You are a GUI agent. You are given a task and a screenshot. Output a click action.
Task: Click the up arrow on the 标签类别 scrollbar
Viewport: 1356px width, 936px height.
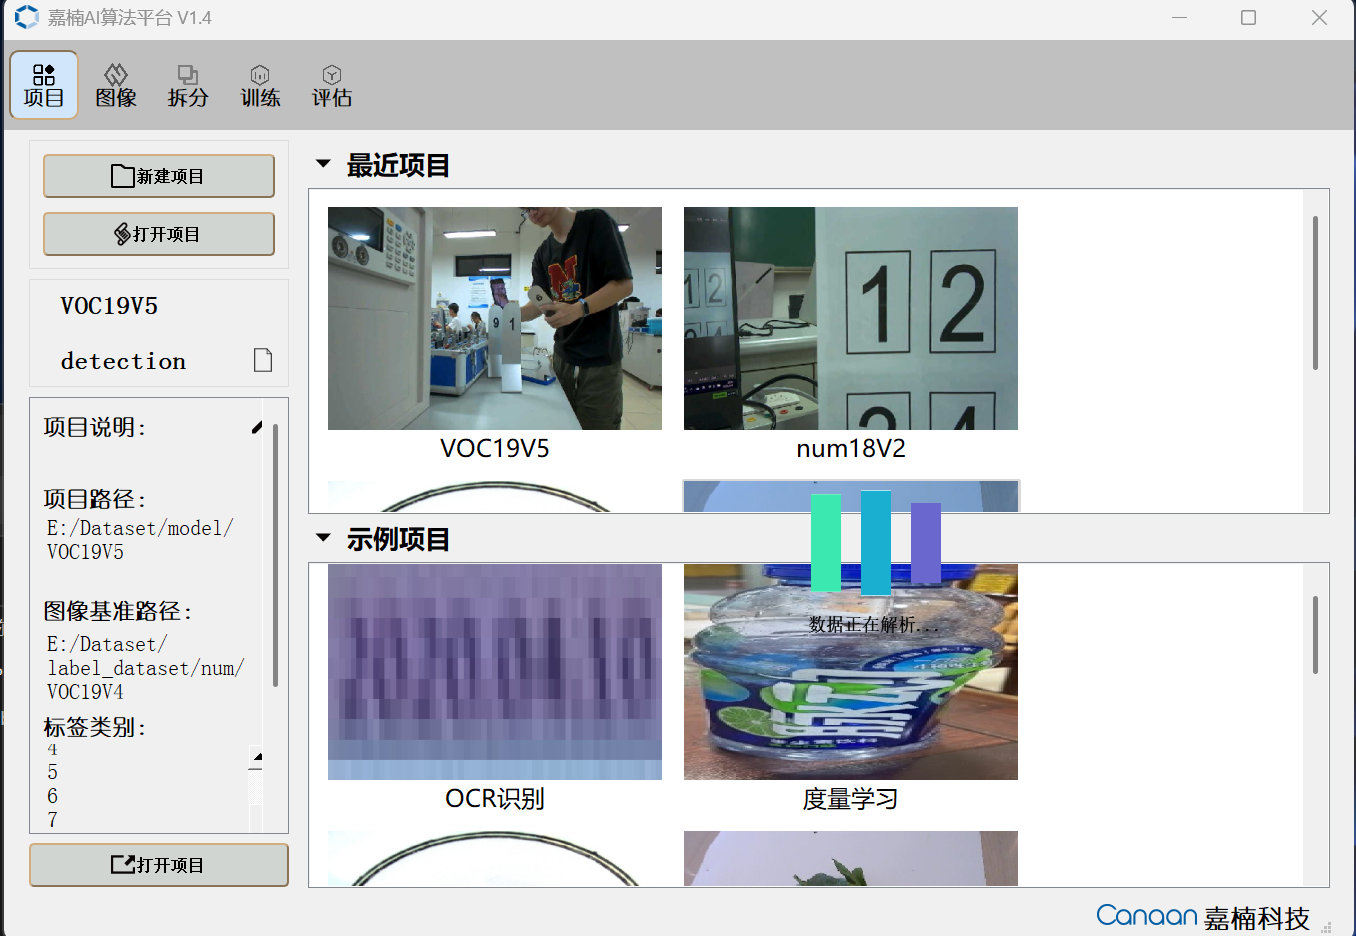tap(256, 756)
